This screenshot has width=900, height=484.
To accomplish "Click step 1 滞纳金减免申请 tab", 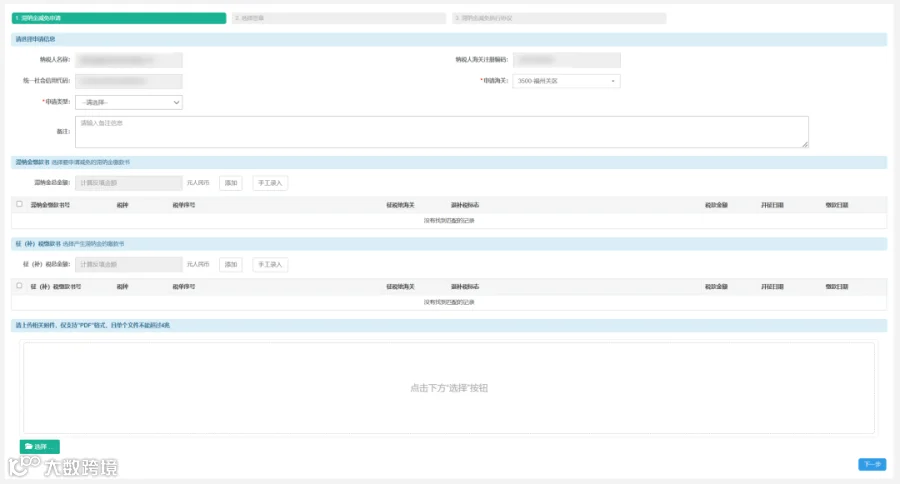I will [x=119, y=18].
